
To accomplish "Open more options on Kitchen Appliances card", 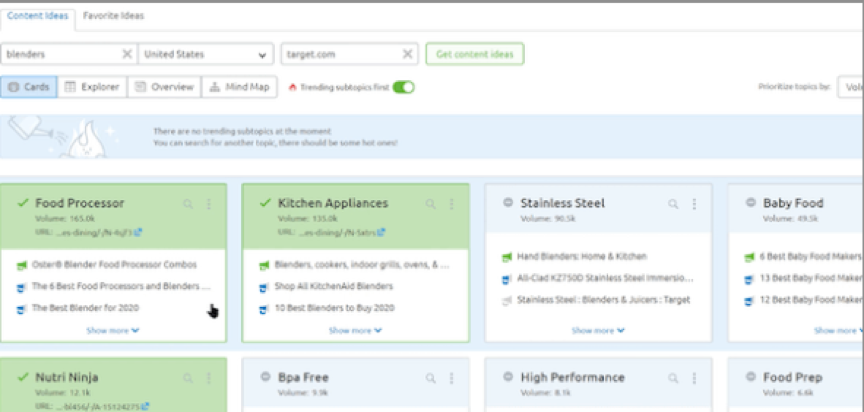I will (x=451, y=204).
